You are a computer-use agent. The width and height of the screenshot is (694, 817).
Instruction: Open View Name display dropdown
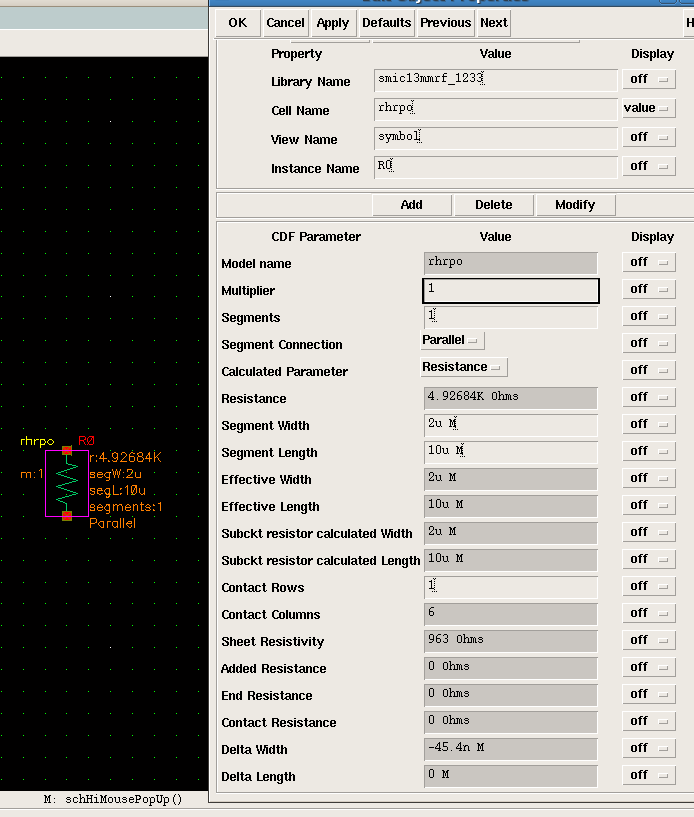(x=649, y=137)
